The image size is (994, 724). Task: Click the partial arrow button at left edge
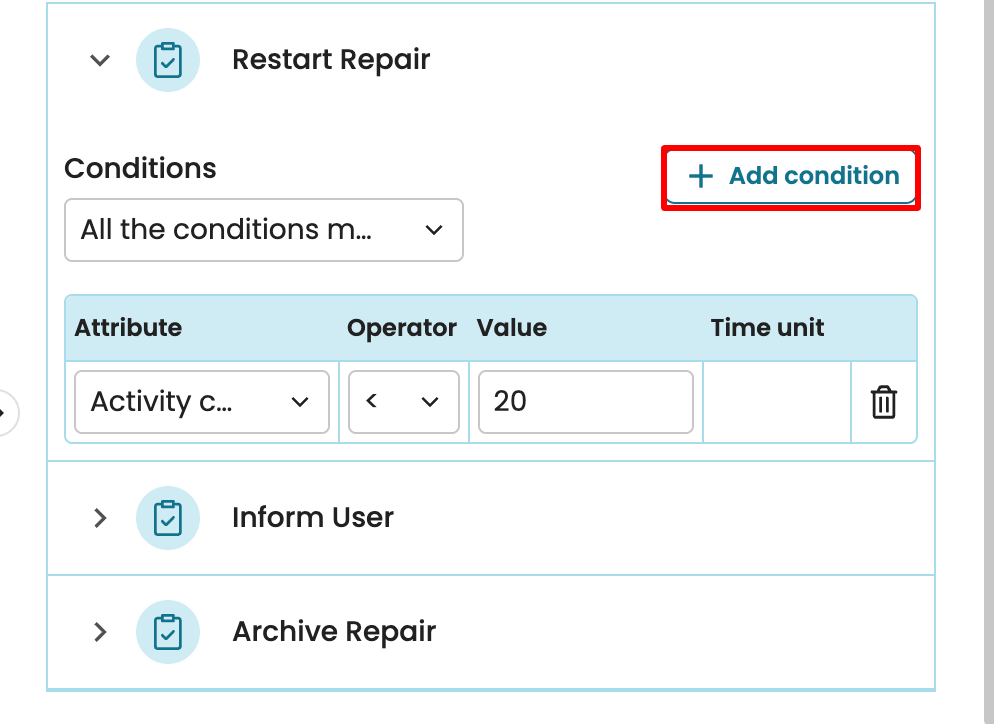(x=8, y=410)
